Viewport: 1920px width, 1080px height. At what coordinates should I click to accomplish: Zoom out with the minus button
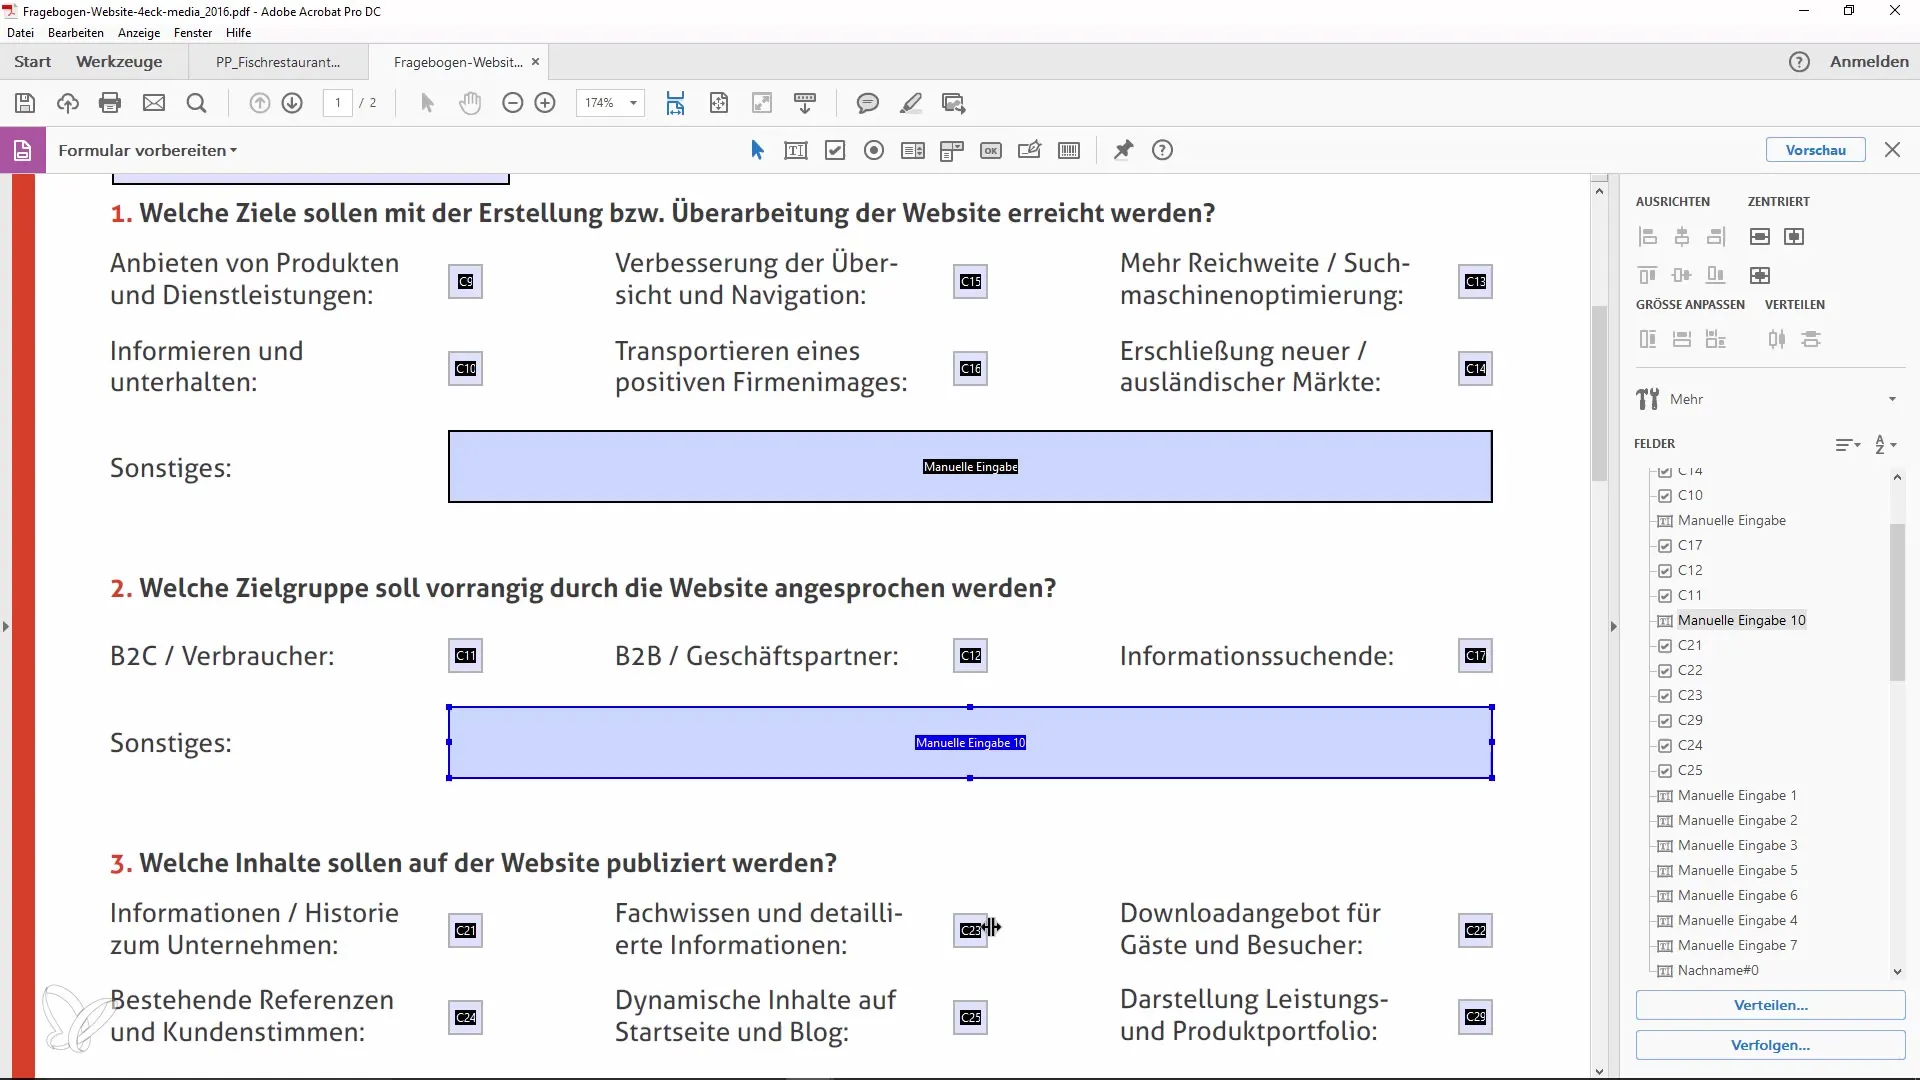tap(512, 103)
